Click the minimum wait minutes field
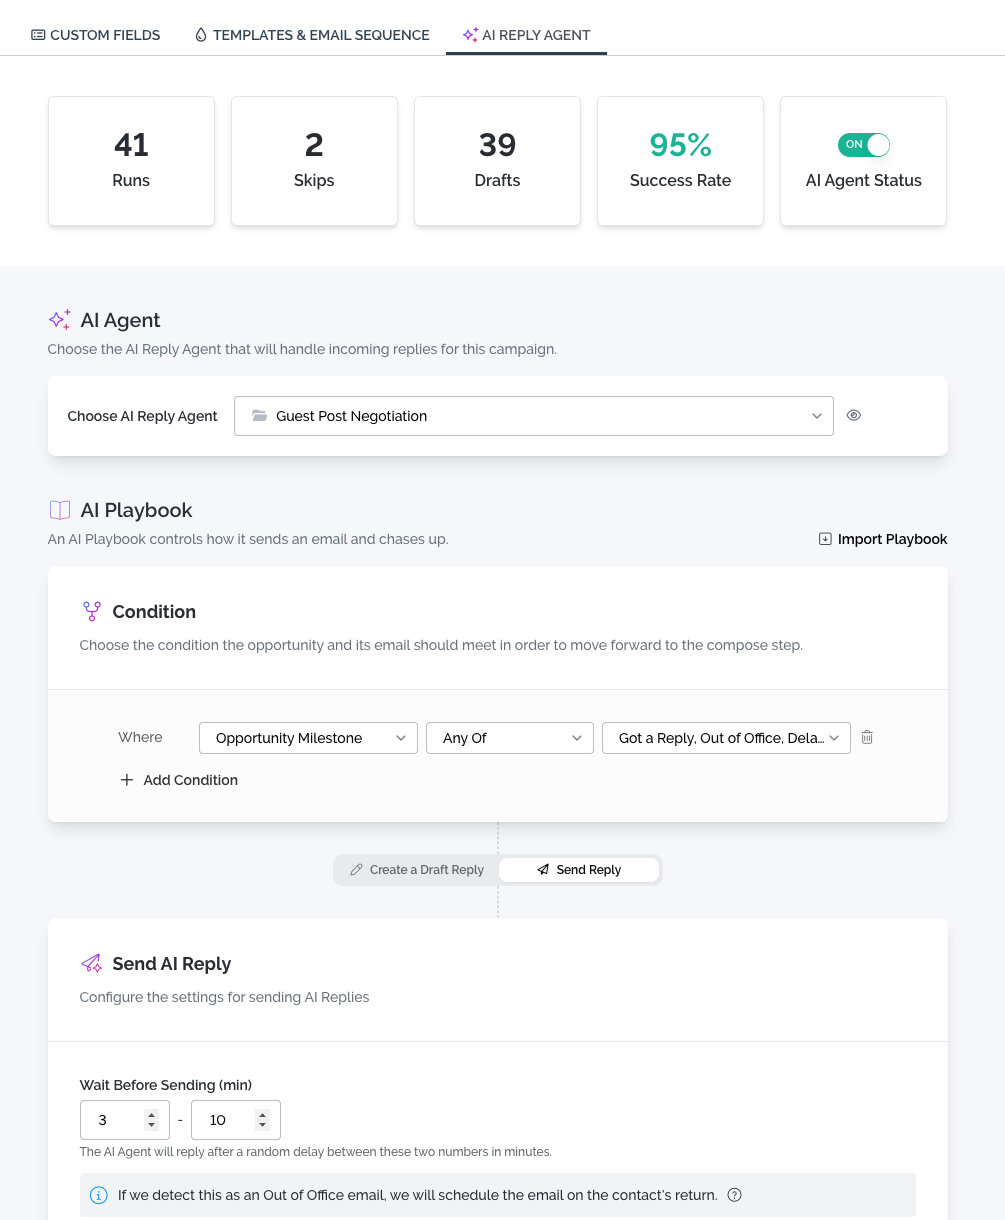This screenshot has width=1005, height=1220. [125, 1120]
